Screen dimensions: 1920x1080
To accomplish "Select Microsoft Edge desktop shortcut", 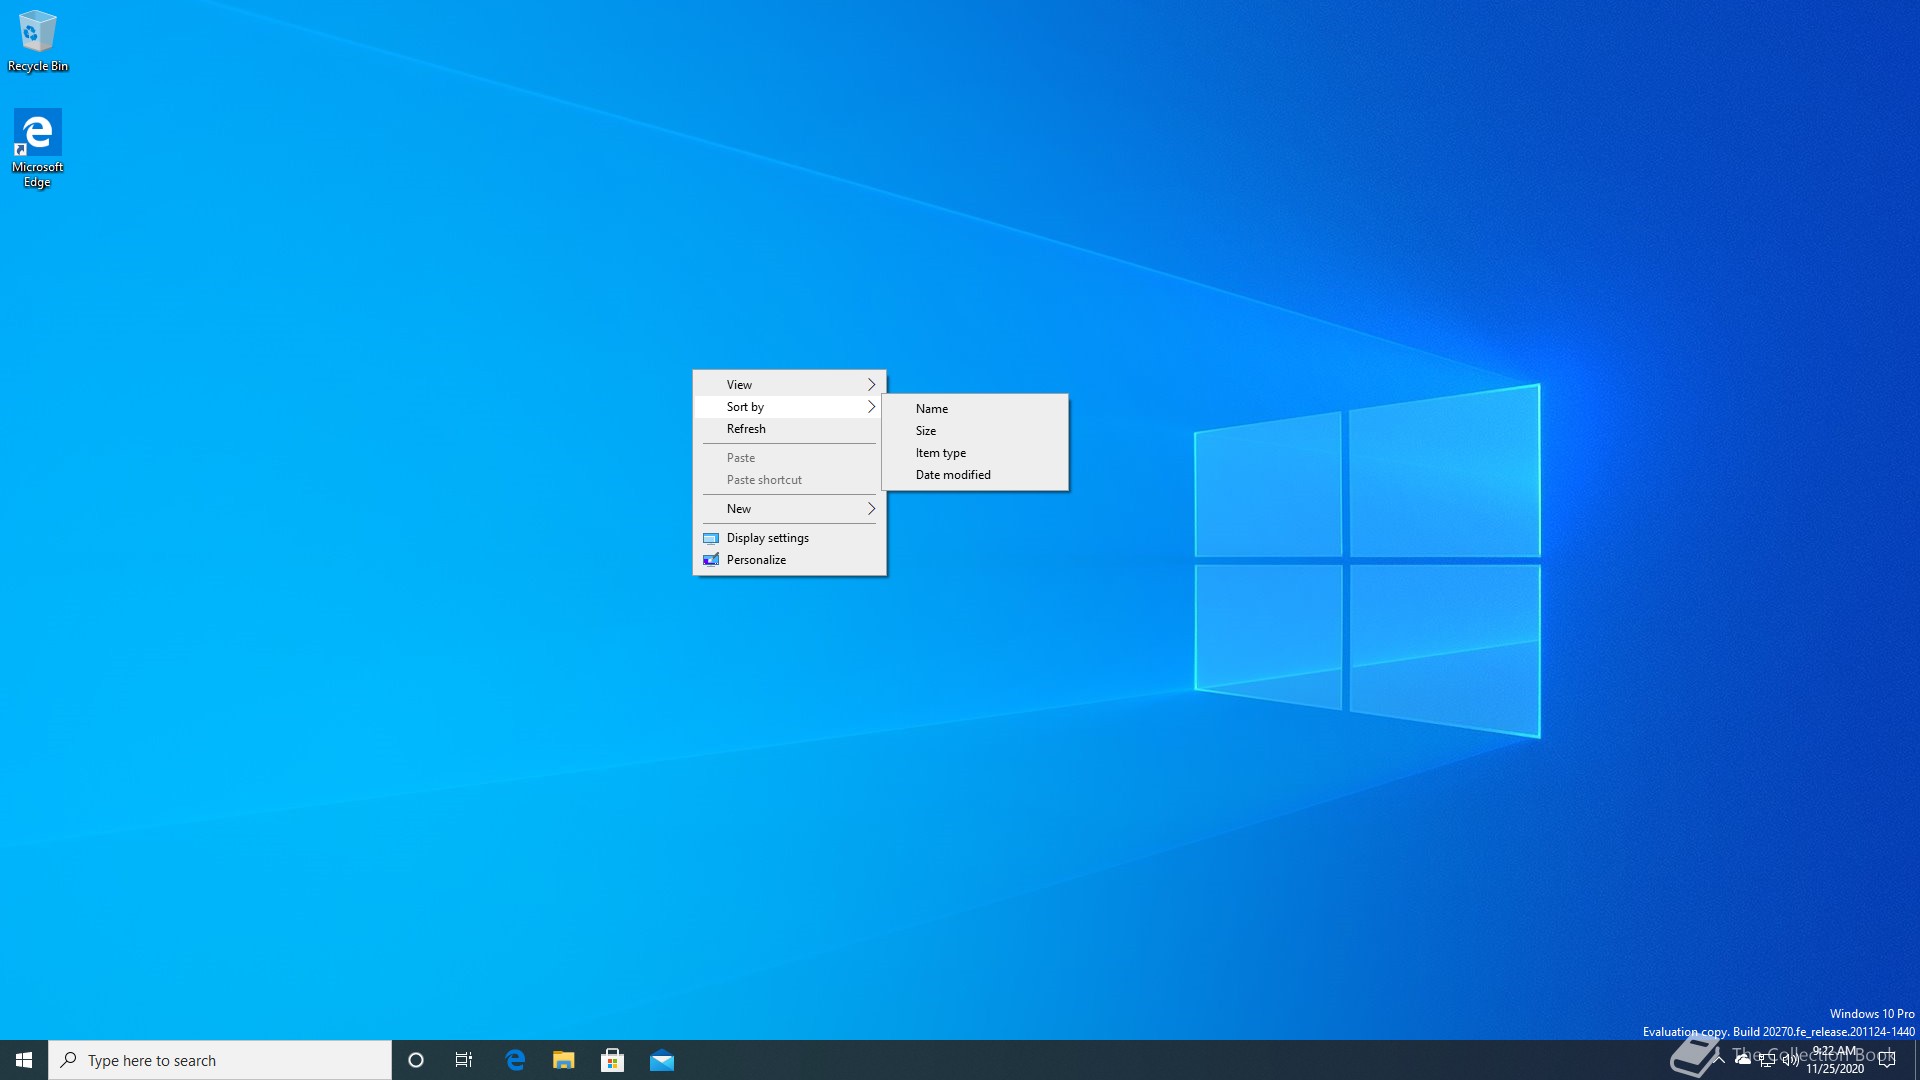I will [x=38, y=147].
